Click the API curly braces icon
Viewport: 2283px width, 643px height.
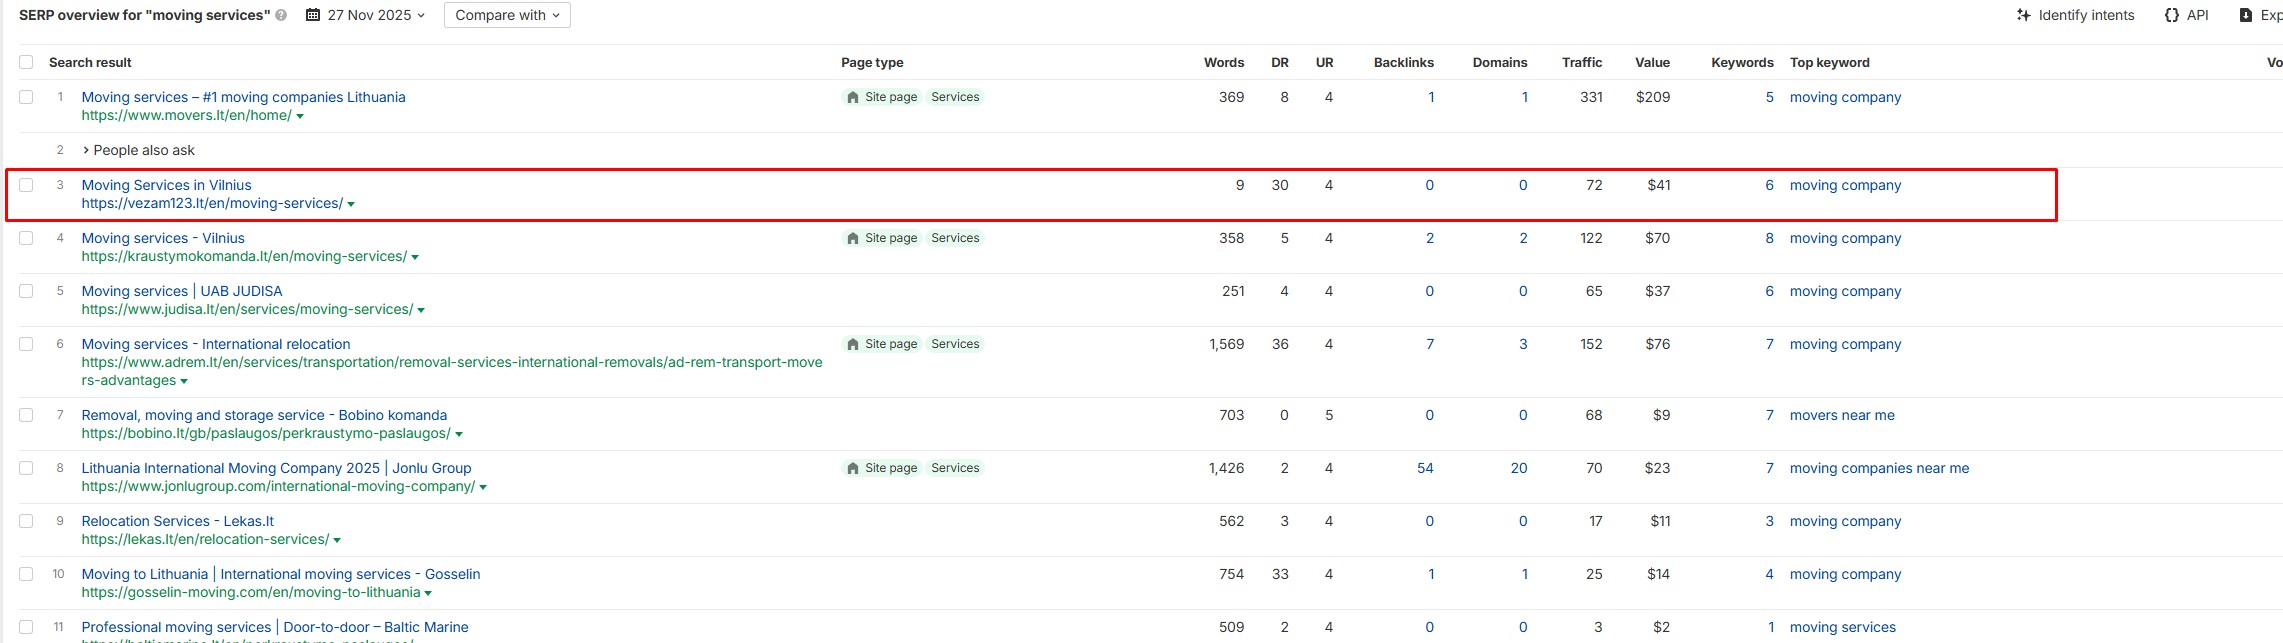tap(2171, 15)
